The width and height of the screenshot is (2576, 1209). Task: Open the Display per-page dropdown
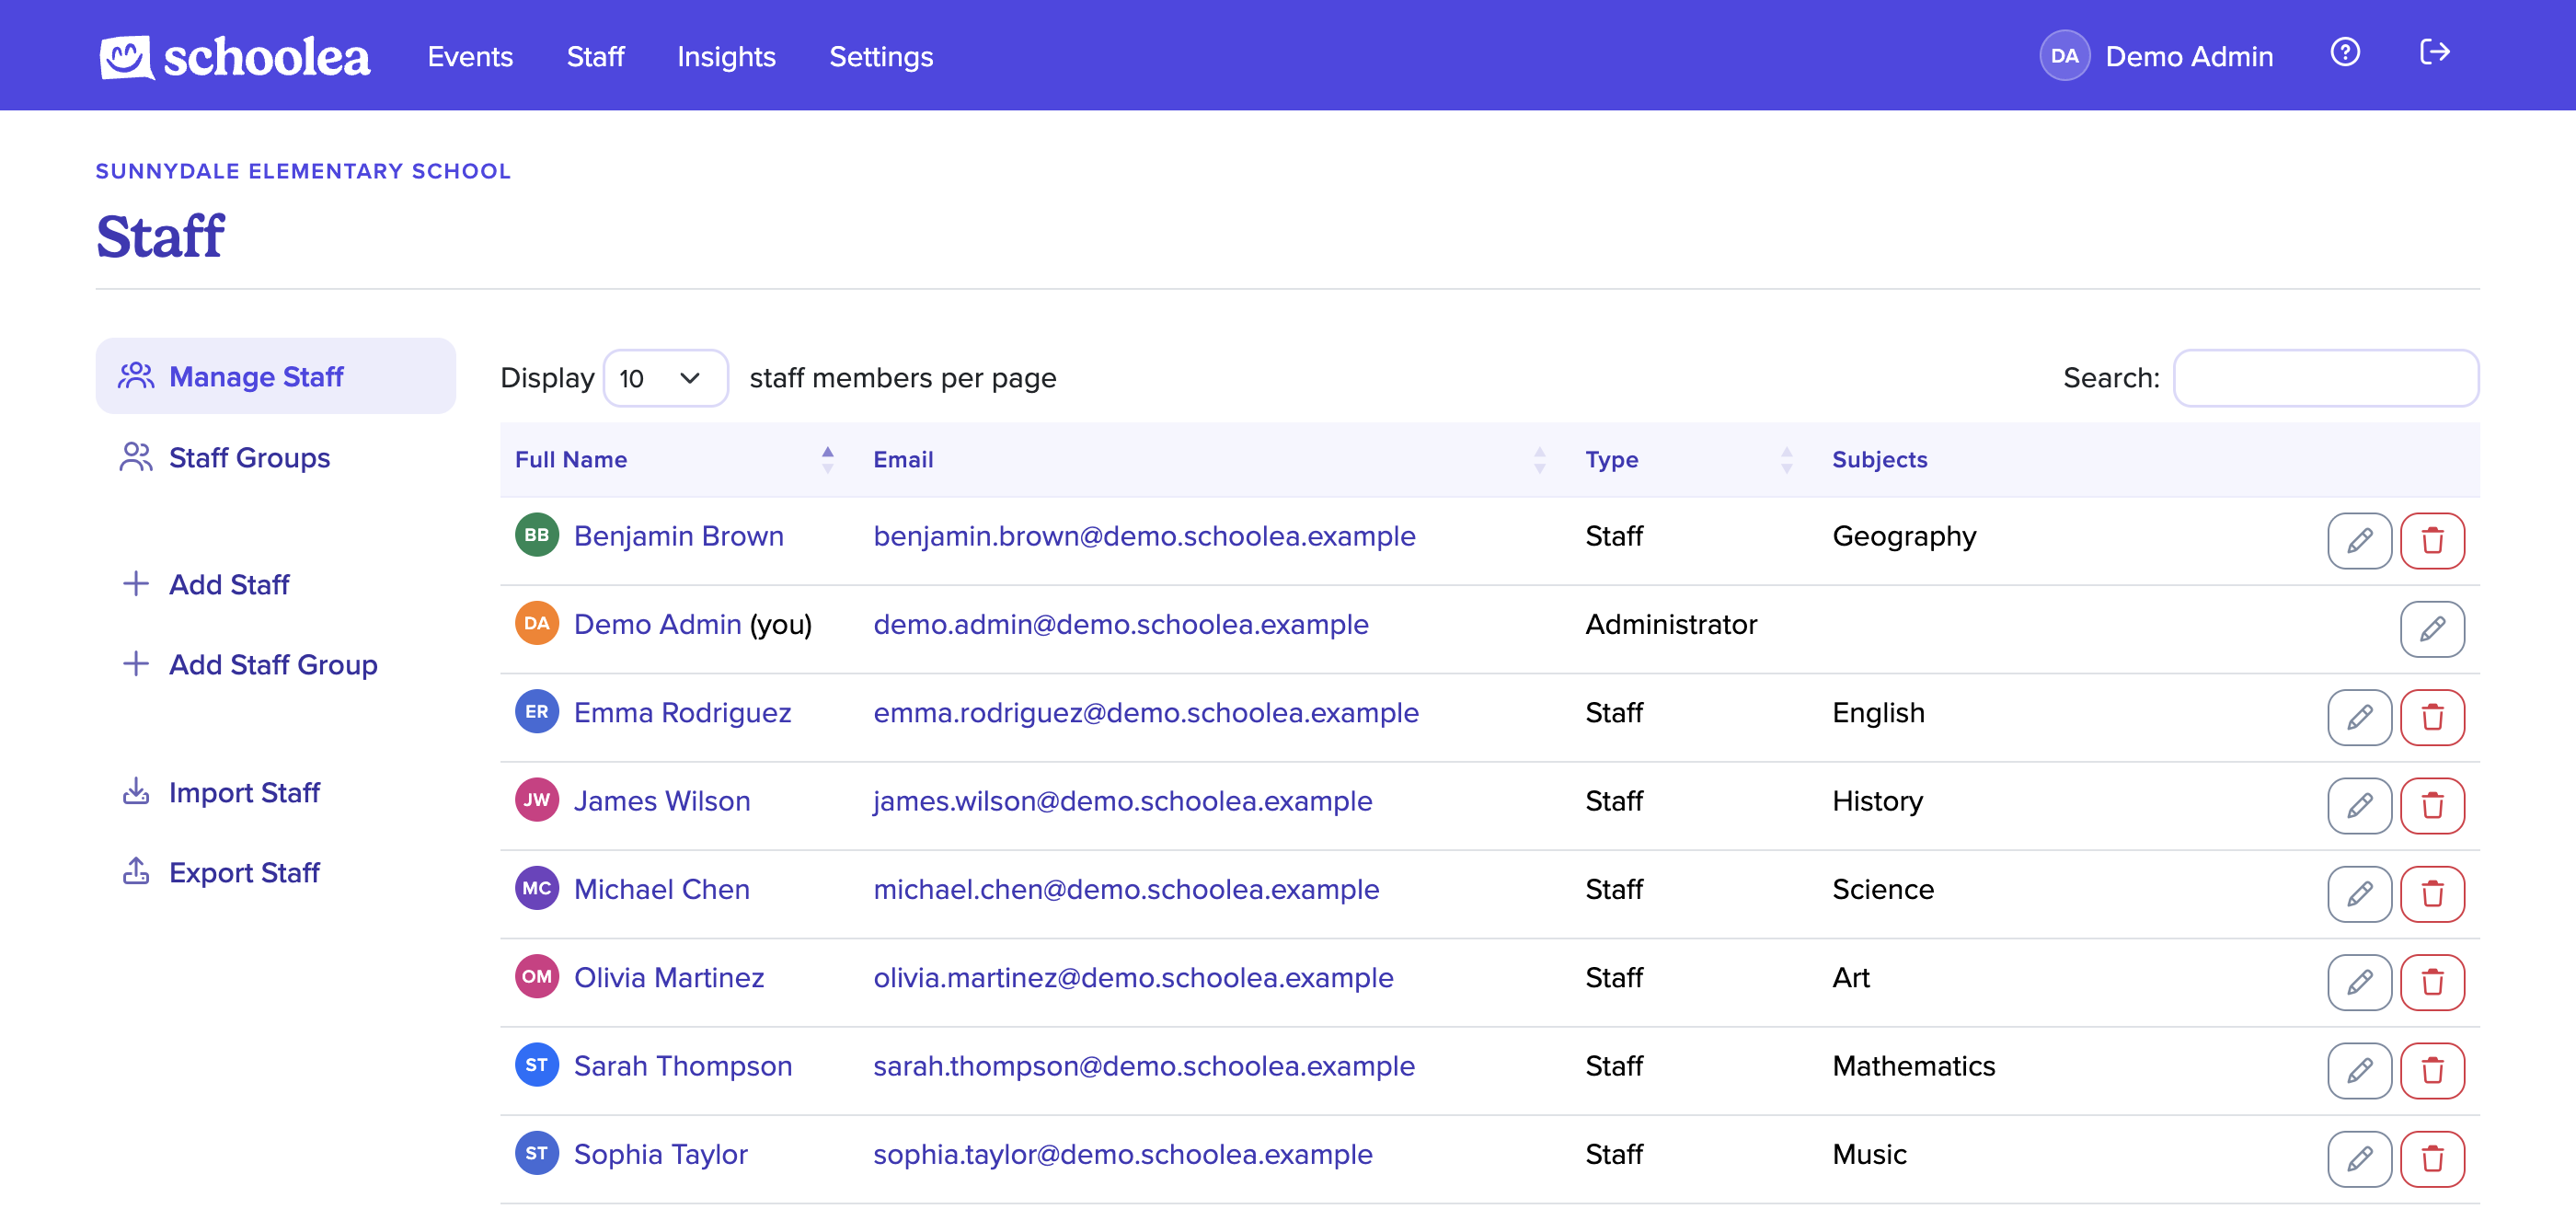tap(665, 378)
